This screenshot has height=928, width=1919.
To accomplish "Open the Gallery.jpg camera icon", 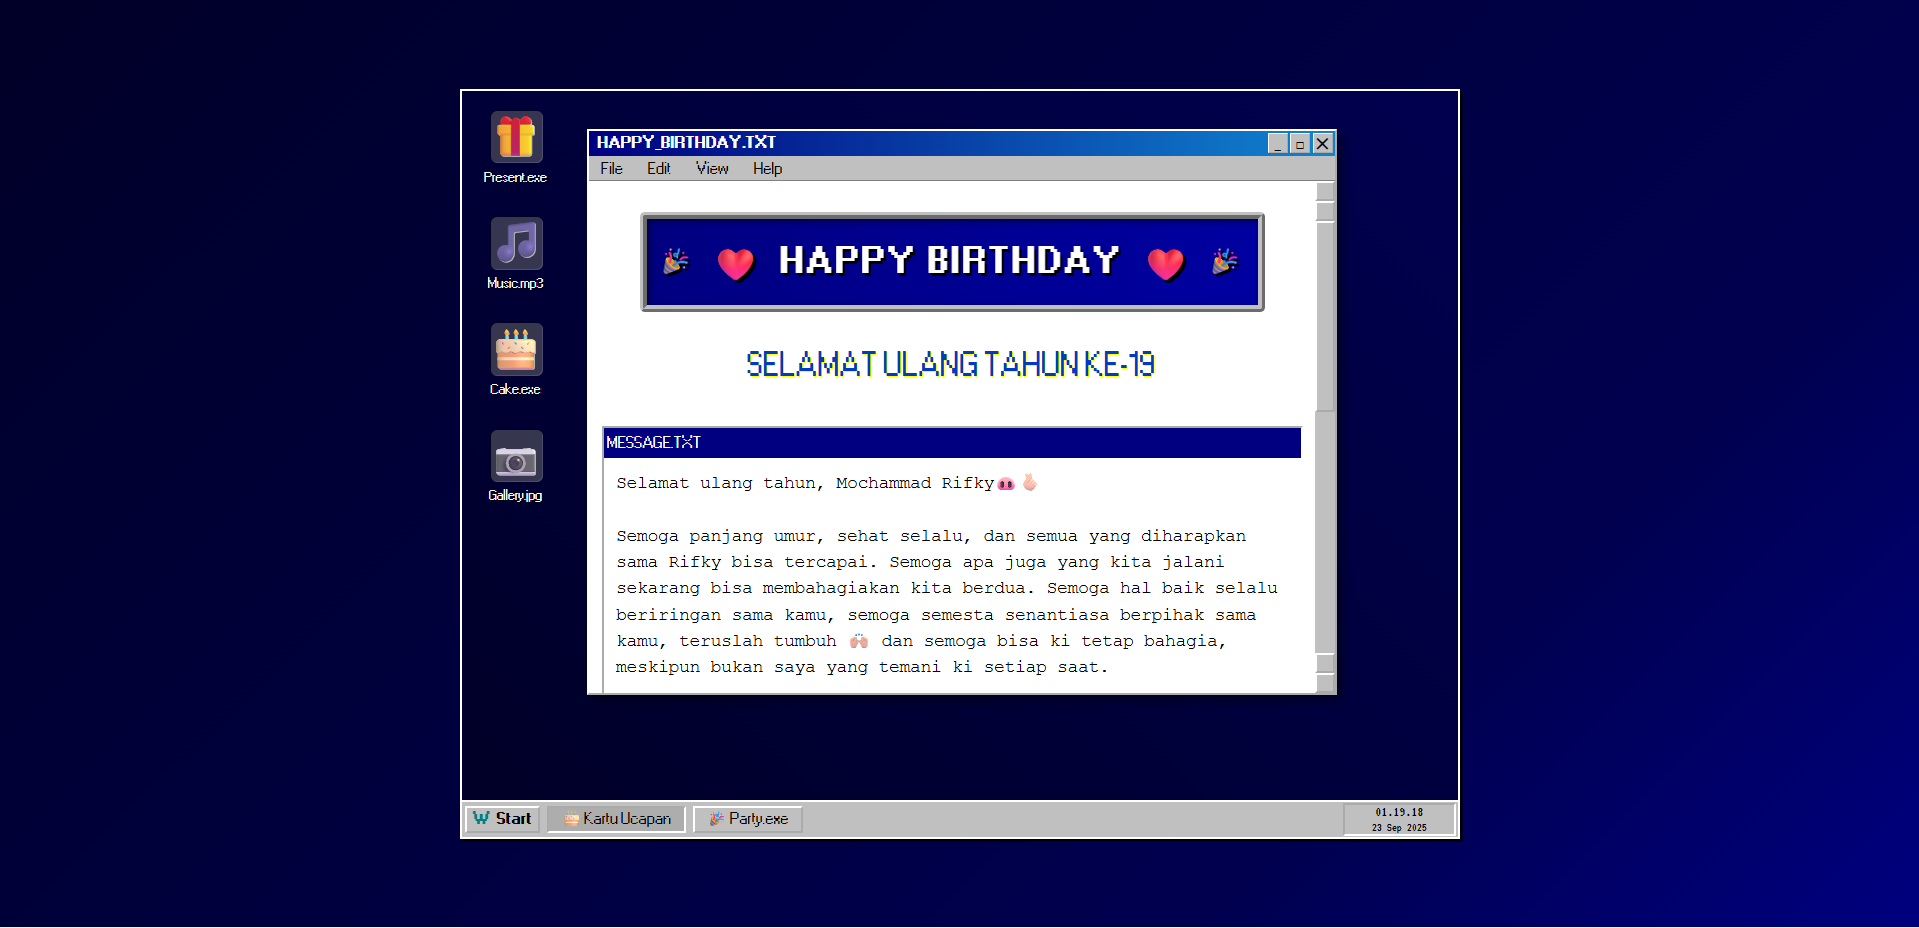I will click(516, 457).
